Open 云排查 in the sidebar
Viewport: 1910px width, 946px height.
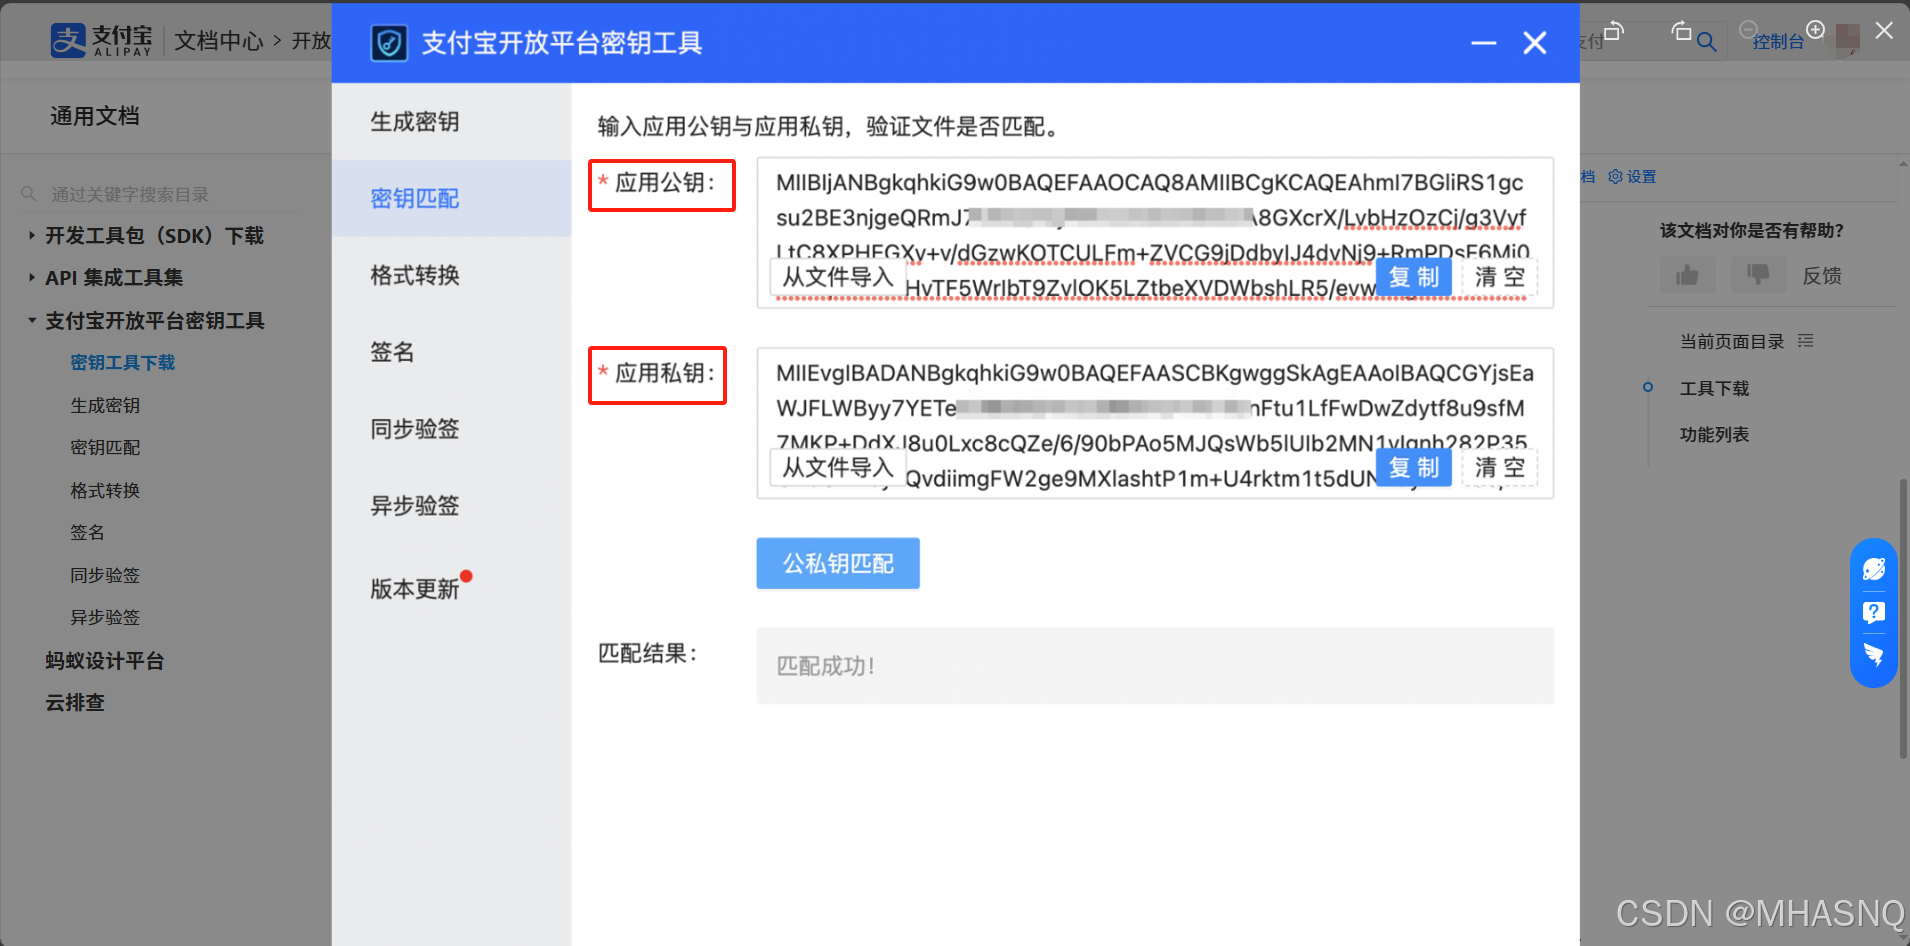75,703
